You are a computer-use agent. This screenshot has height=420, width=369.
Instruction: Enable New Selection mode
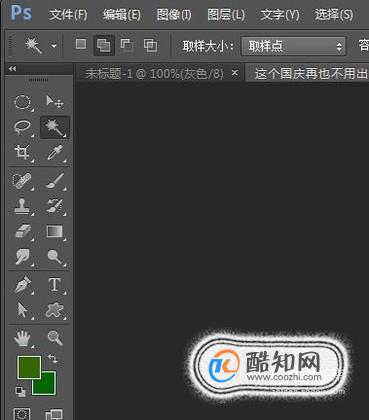(81, 44)
